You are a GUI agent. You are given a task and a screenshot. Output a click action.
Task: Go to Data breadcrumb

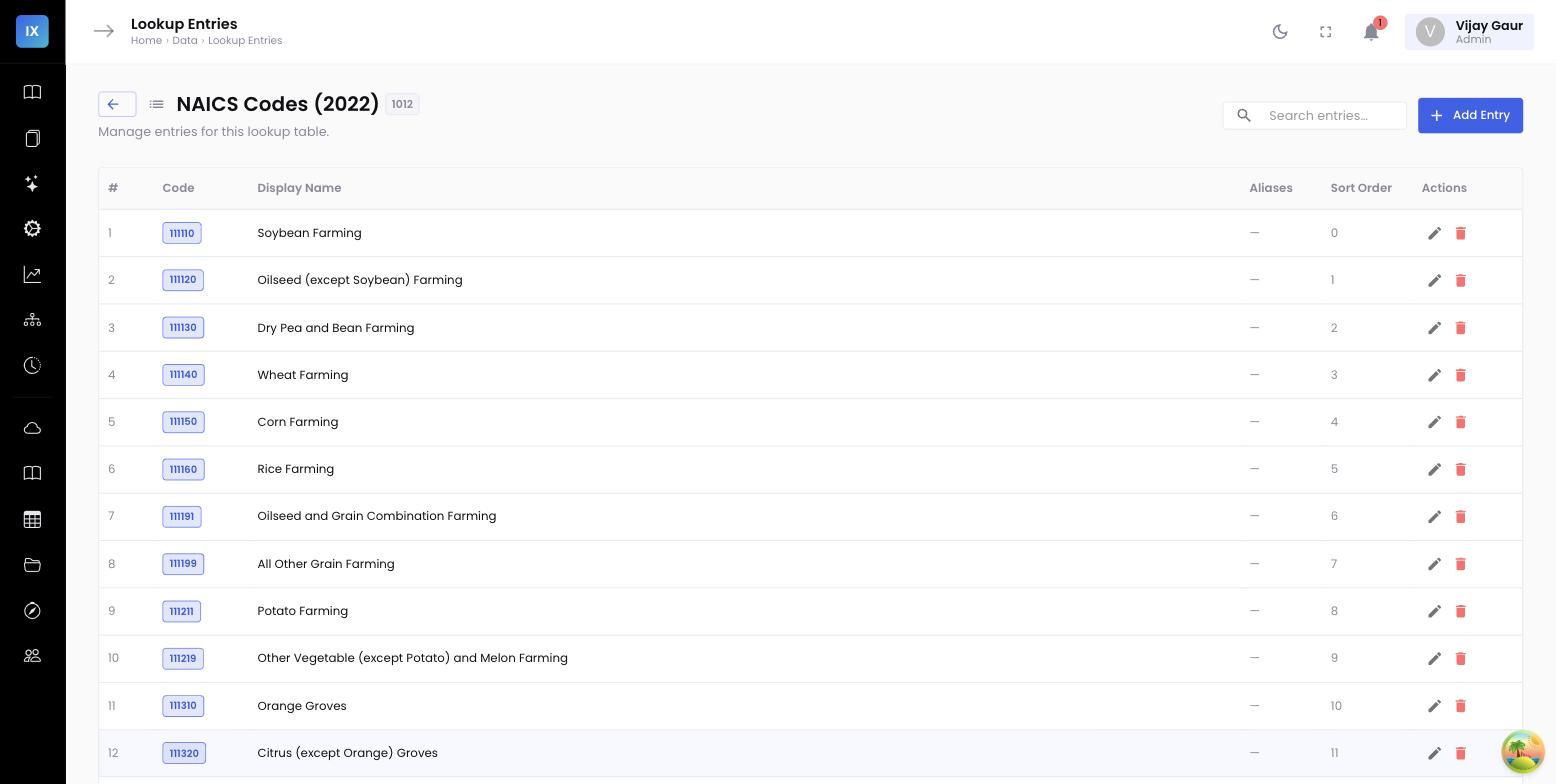point(185,40)
